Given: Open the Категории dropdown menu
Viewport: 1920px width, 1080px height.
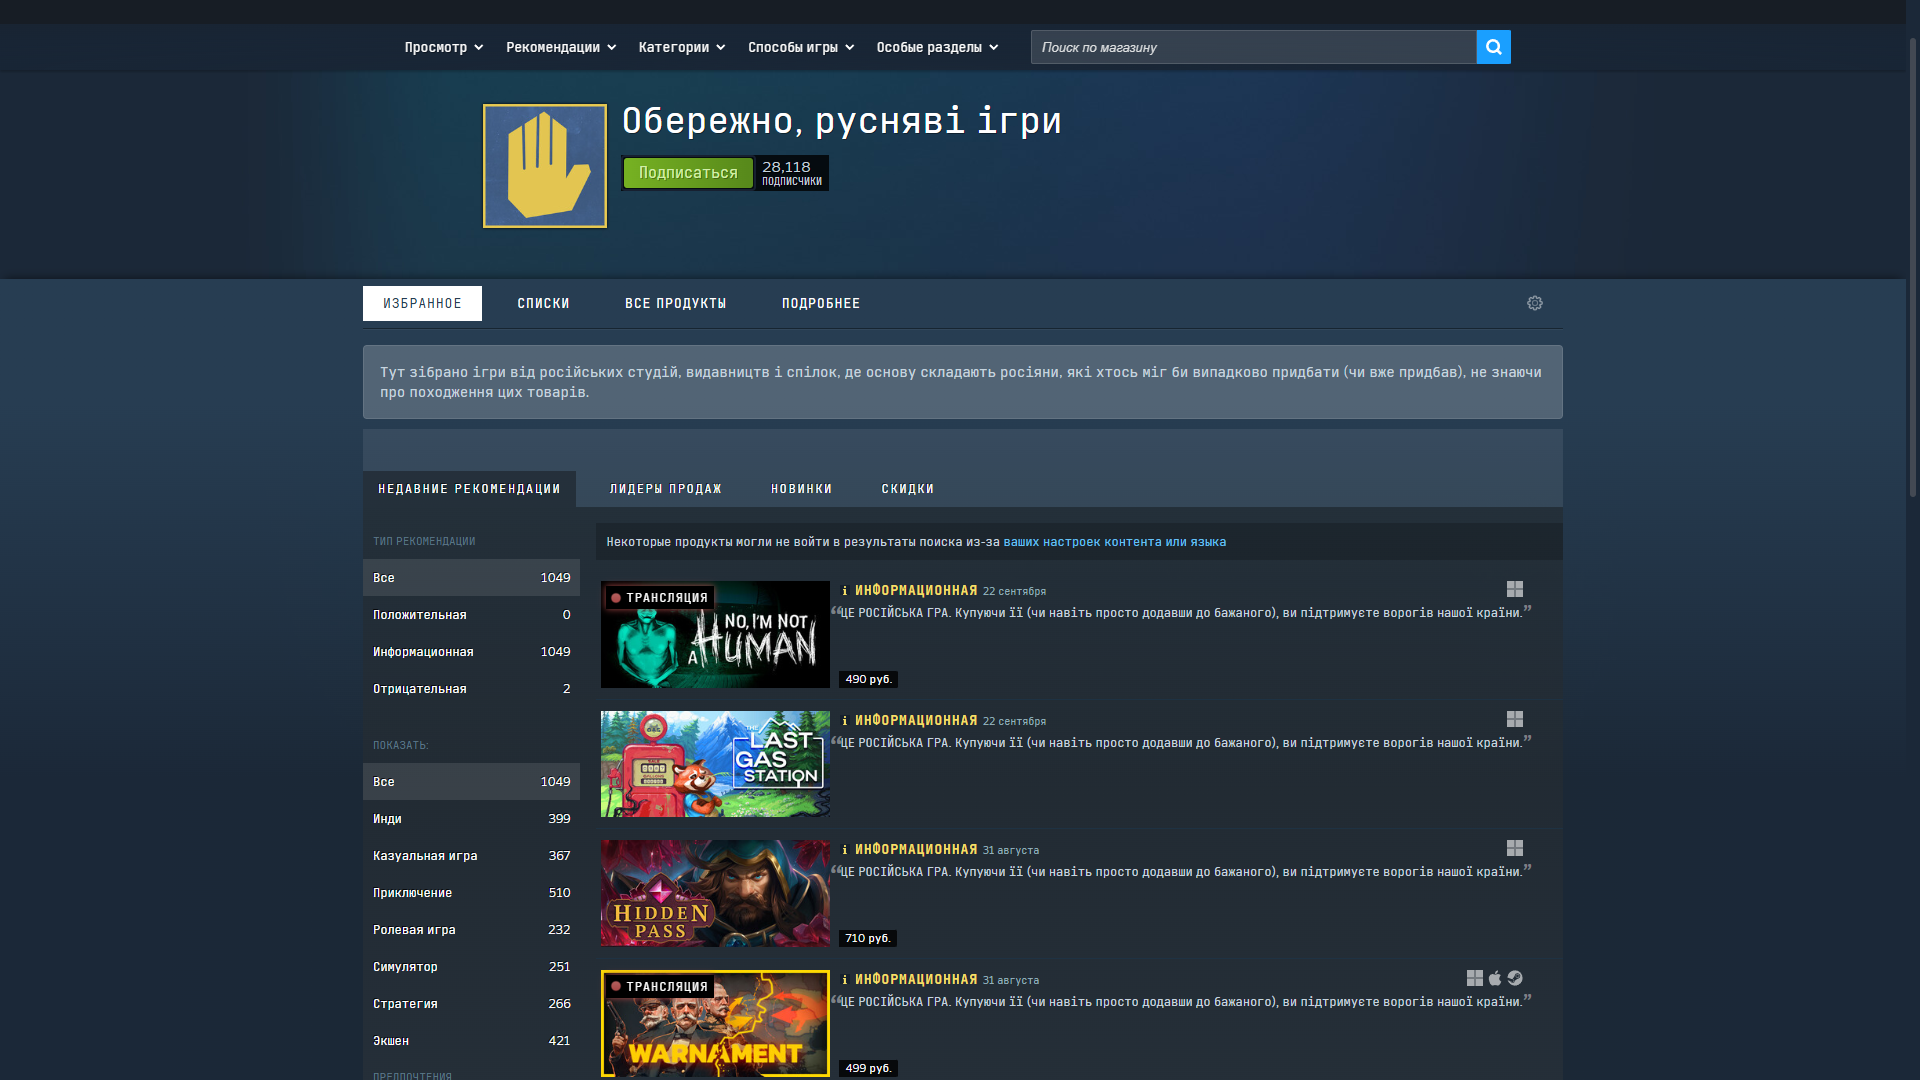Looking at the screenshot, I should (681, 47).
